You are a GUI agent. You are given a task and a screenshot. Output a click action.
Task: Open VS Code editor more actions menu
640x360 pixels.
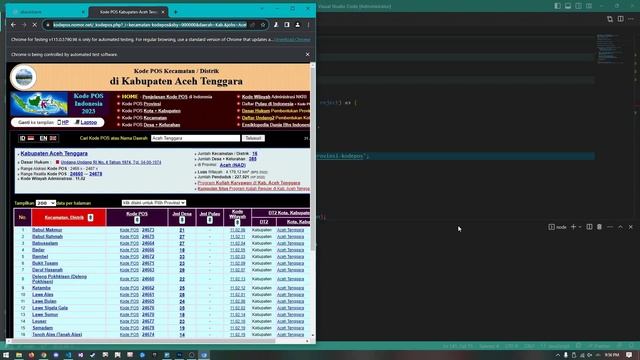631,19
